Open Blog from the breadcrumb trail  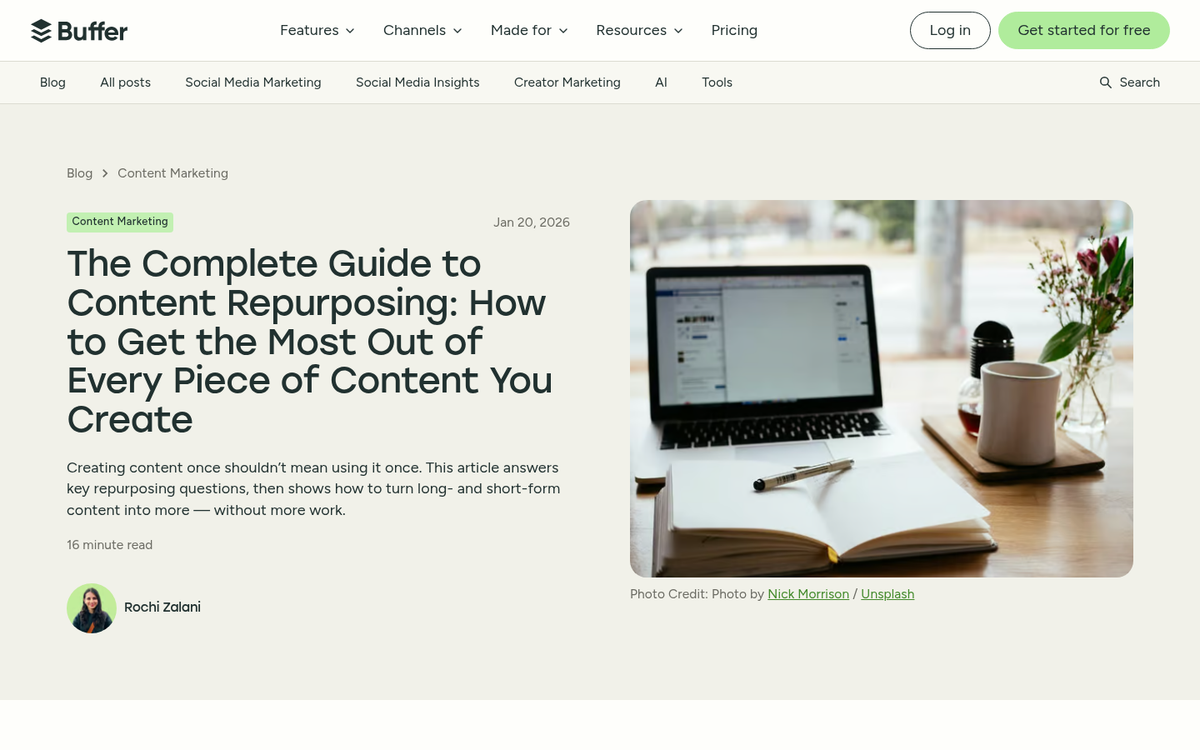79,172
